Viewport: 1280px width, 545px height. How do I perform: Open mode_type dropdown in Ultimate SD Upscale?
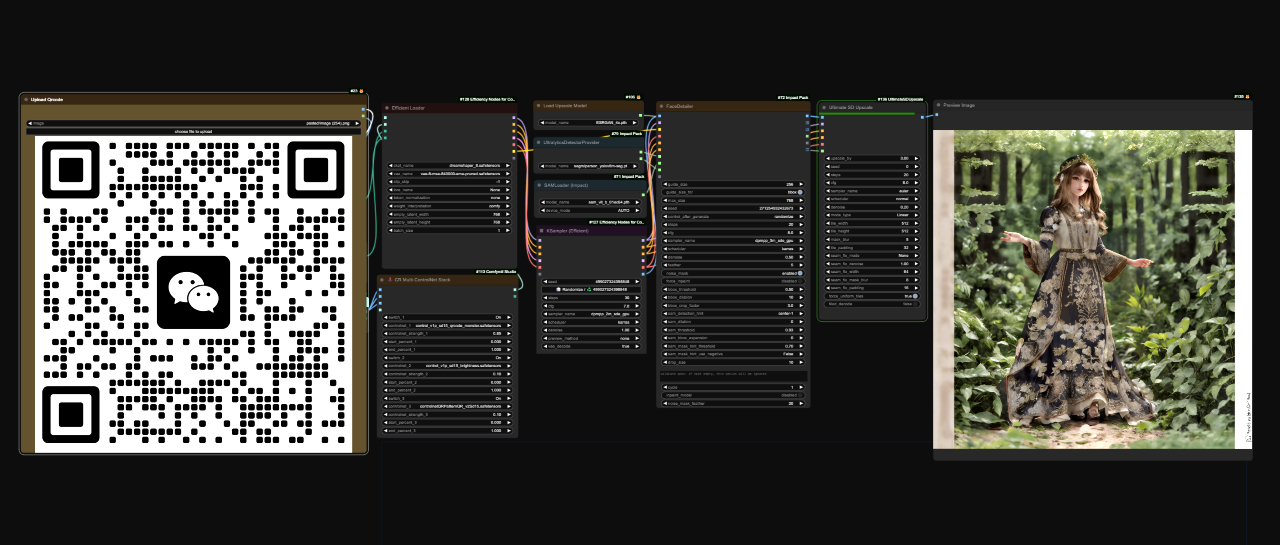pos(872,215)
